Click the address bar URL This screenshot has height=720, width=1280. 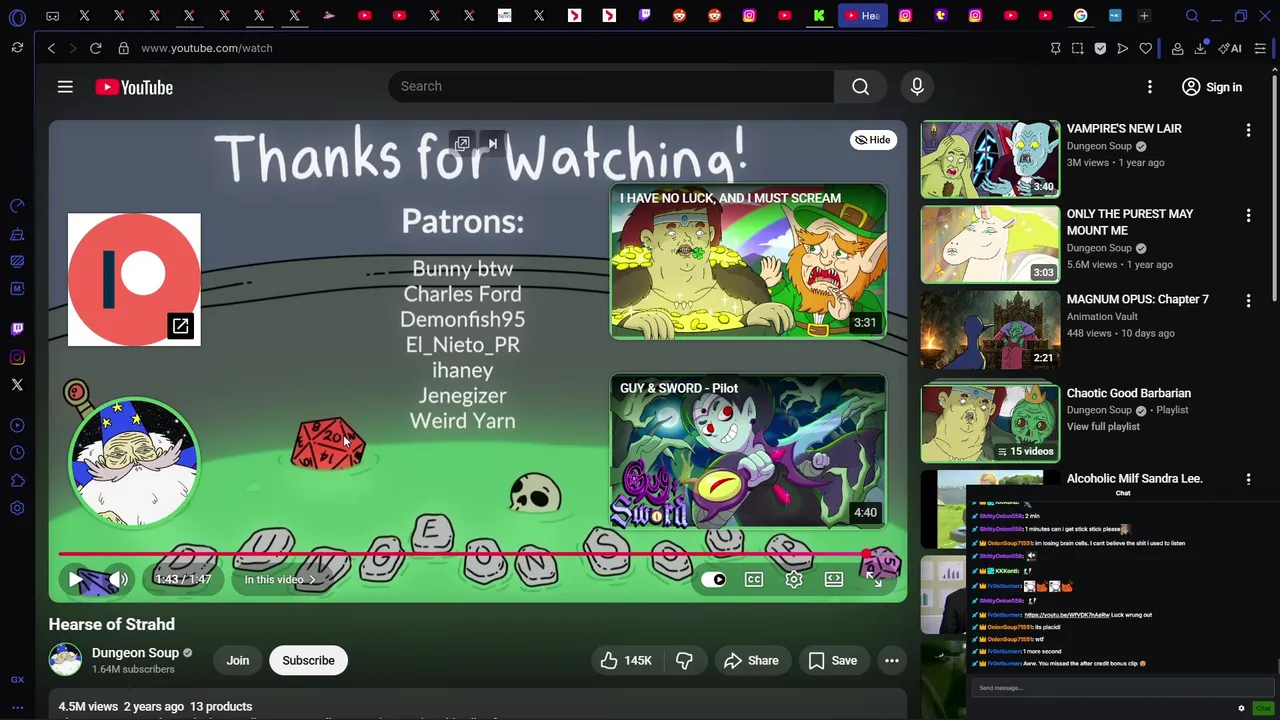[206, 48]
